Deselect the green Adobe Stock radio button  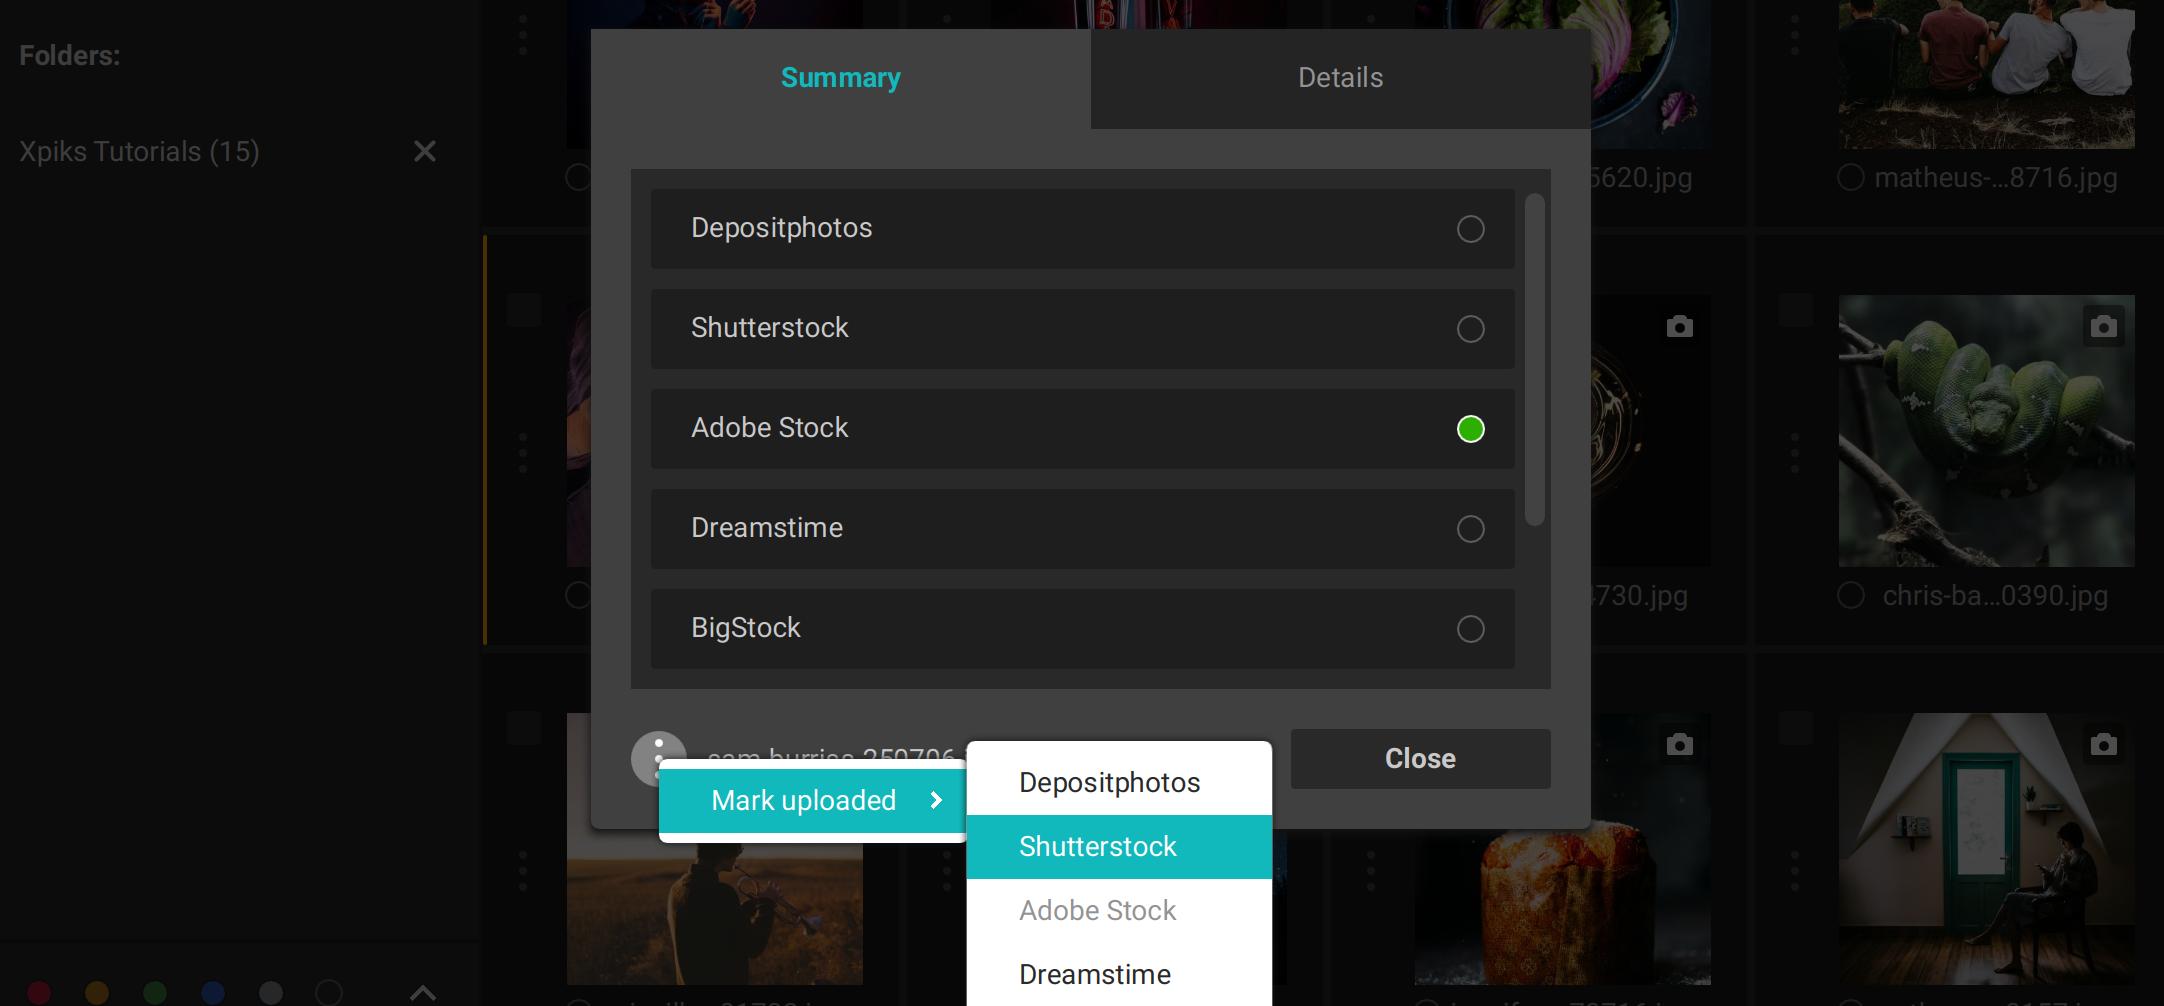[1470, 429]
